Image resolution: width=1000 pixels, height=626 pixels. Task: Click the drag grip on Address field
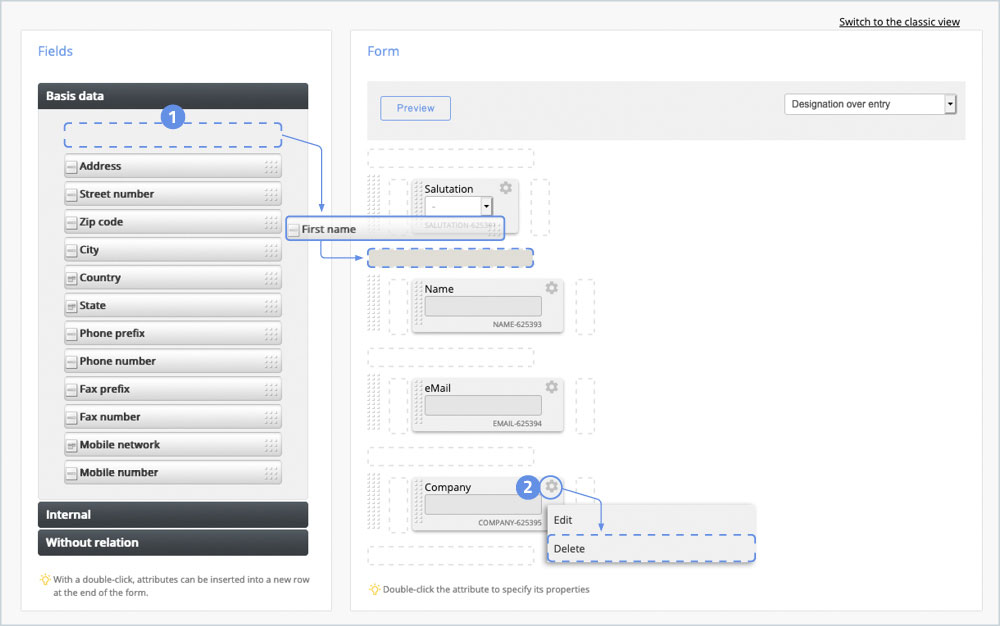click(271, 167)
